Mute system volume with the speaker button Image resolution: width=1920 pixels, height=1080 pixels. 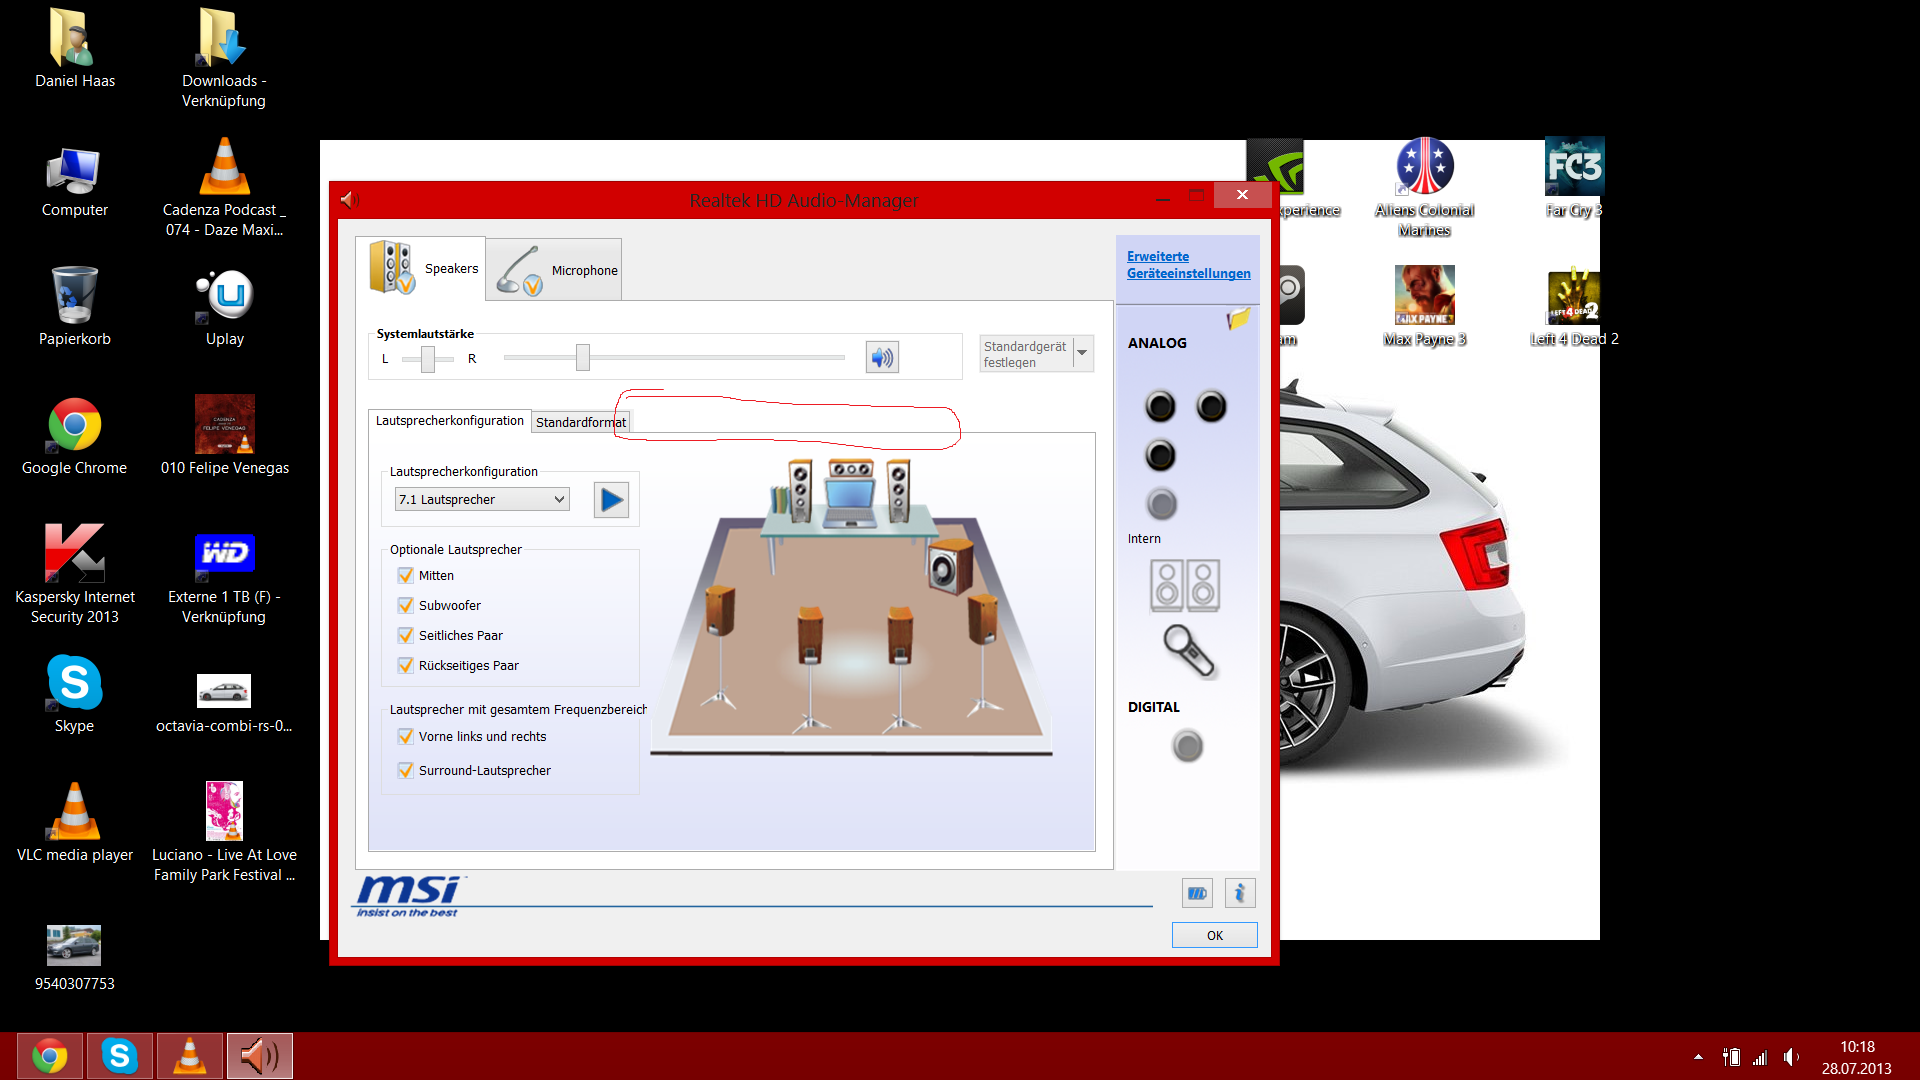pyautogui.click(x=882, y=357)
